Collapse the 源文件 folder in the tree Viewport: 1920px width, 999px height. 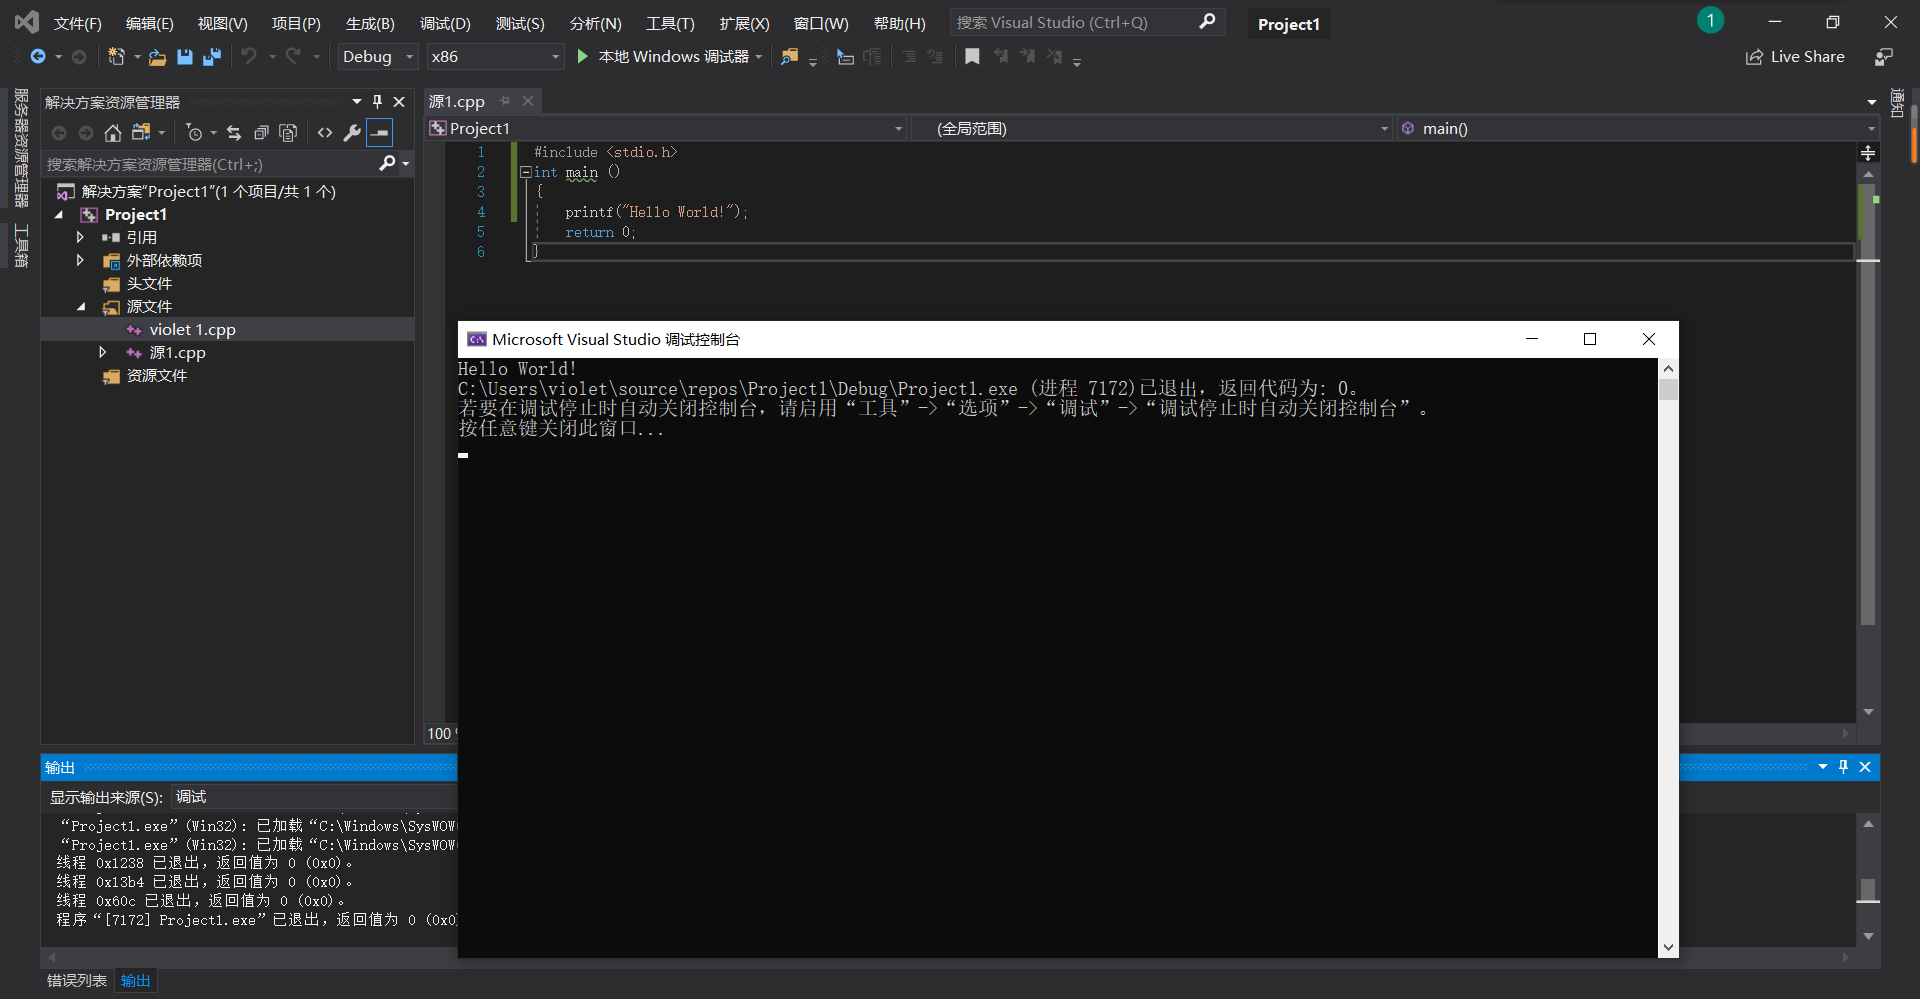coord(82,307)
